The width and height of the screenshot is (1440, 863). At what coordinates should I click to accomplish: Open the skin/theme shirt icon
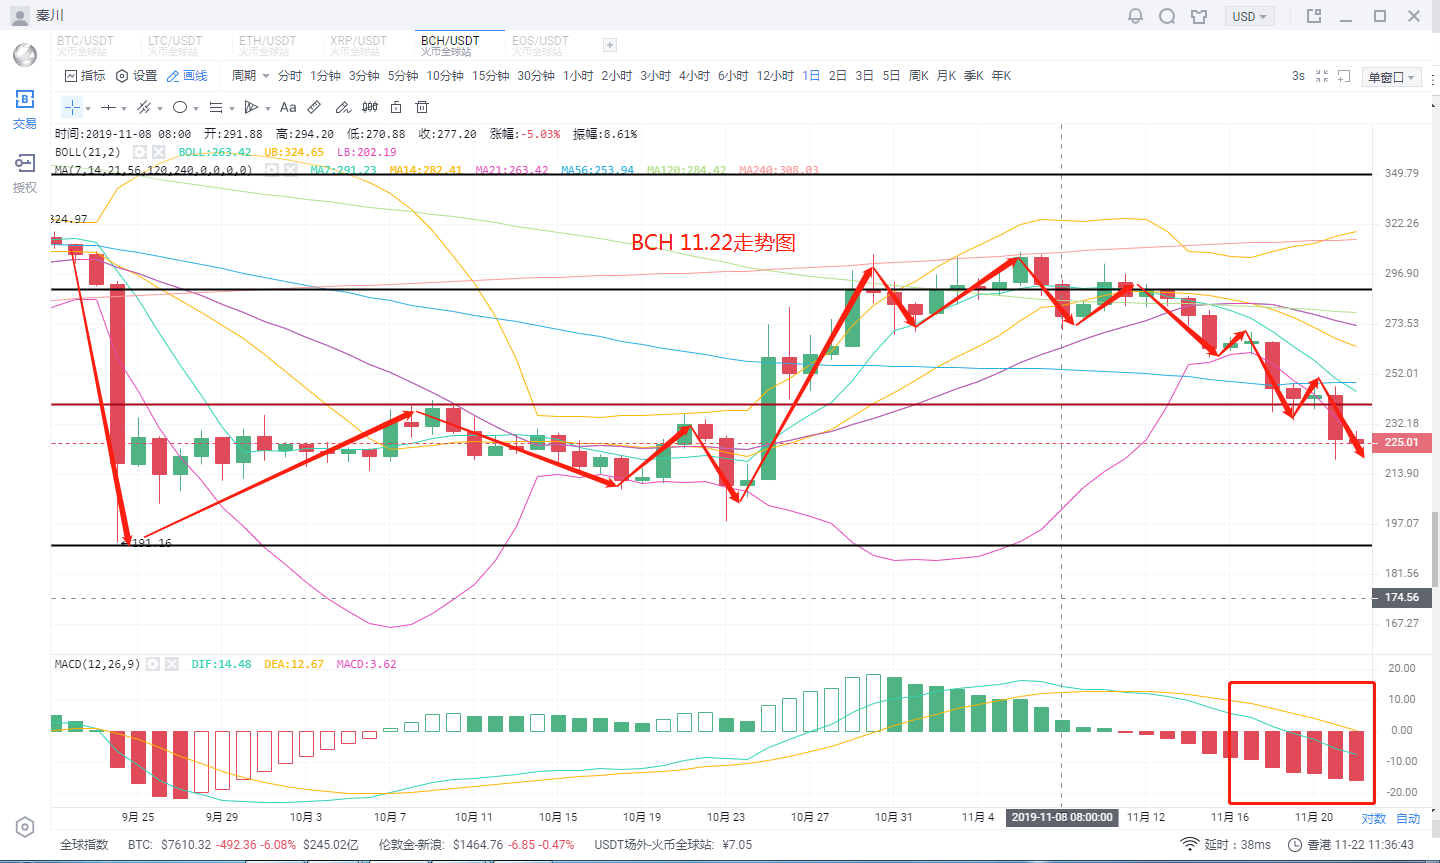tap(1199, 16)
